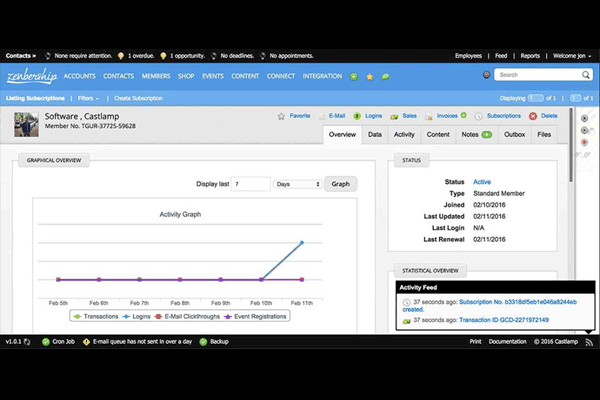
Task: Click the Favorite star icon
Action: tap(282, 116)
